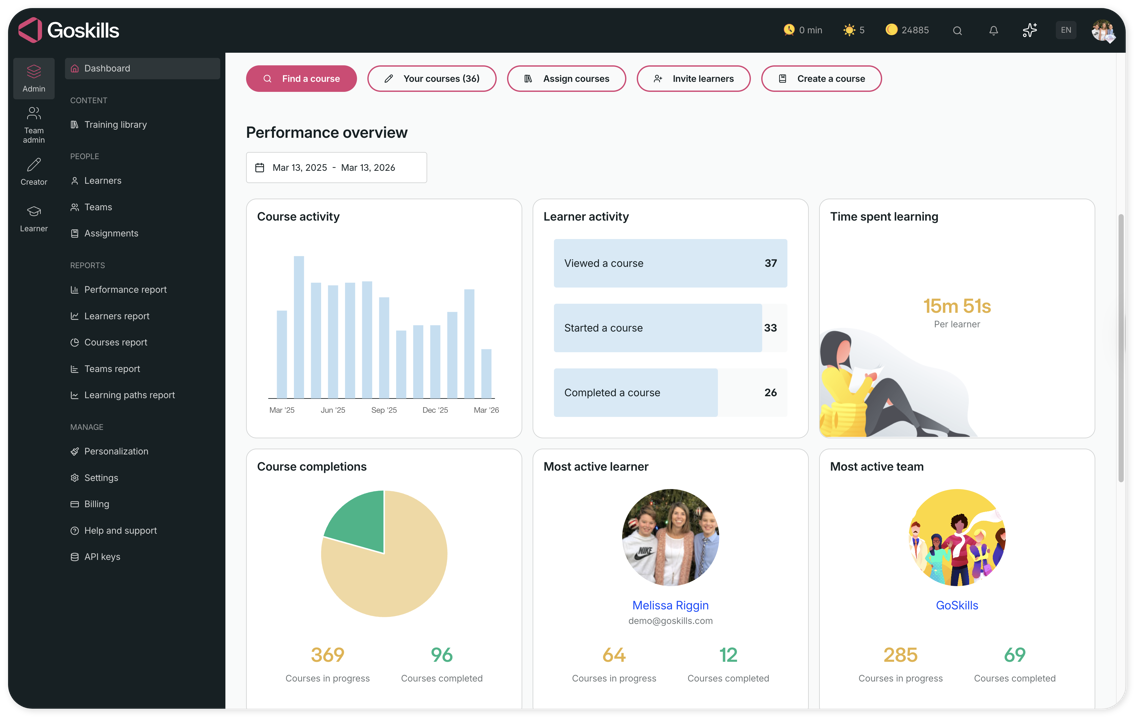The image size is (1137, 720).
Task: Click the GoSkills logo
Action: [x=68, y=30]
